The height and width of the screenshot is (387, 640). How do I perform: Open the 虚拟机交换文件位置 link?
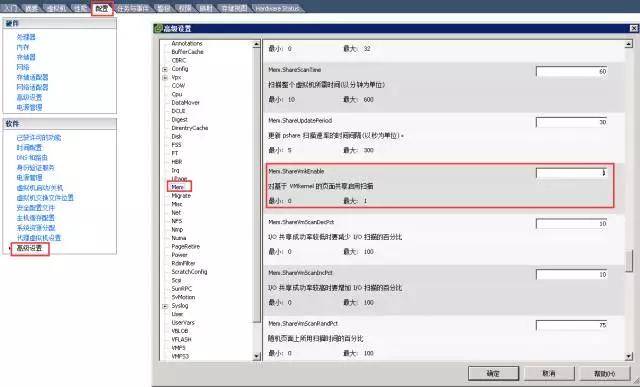45,198
